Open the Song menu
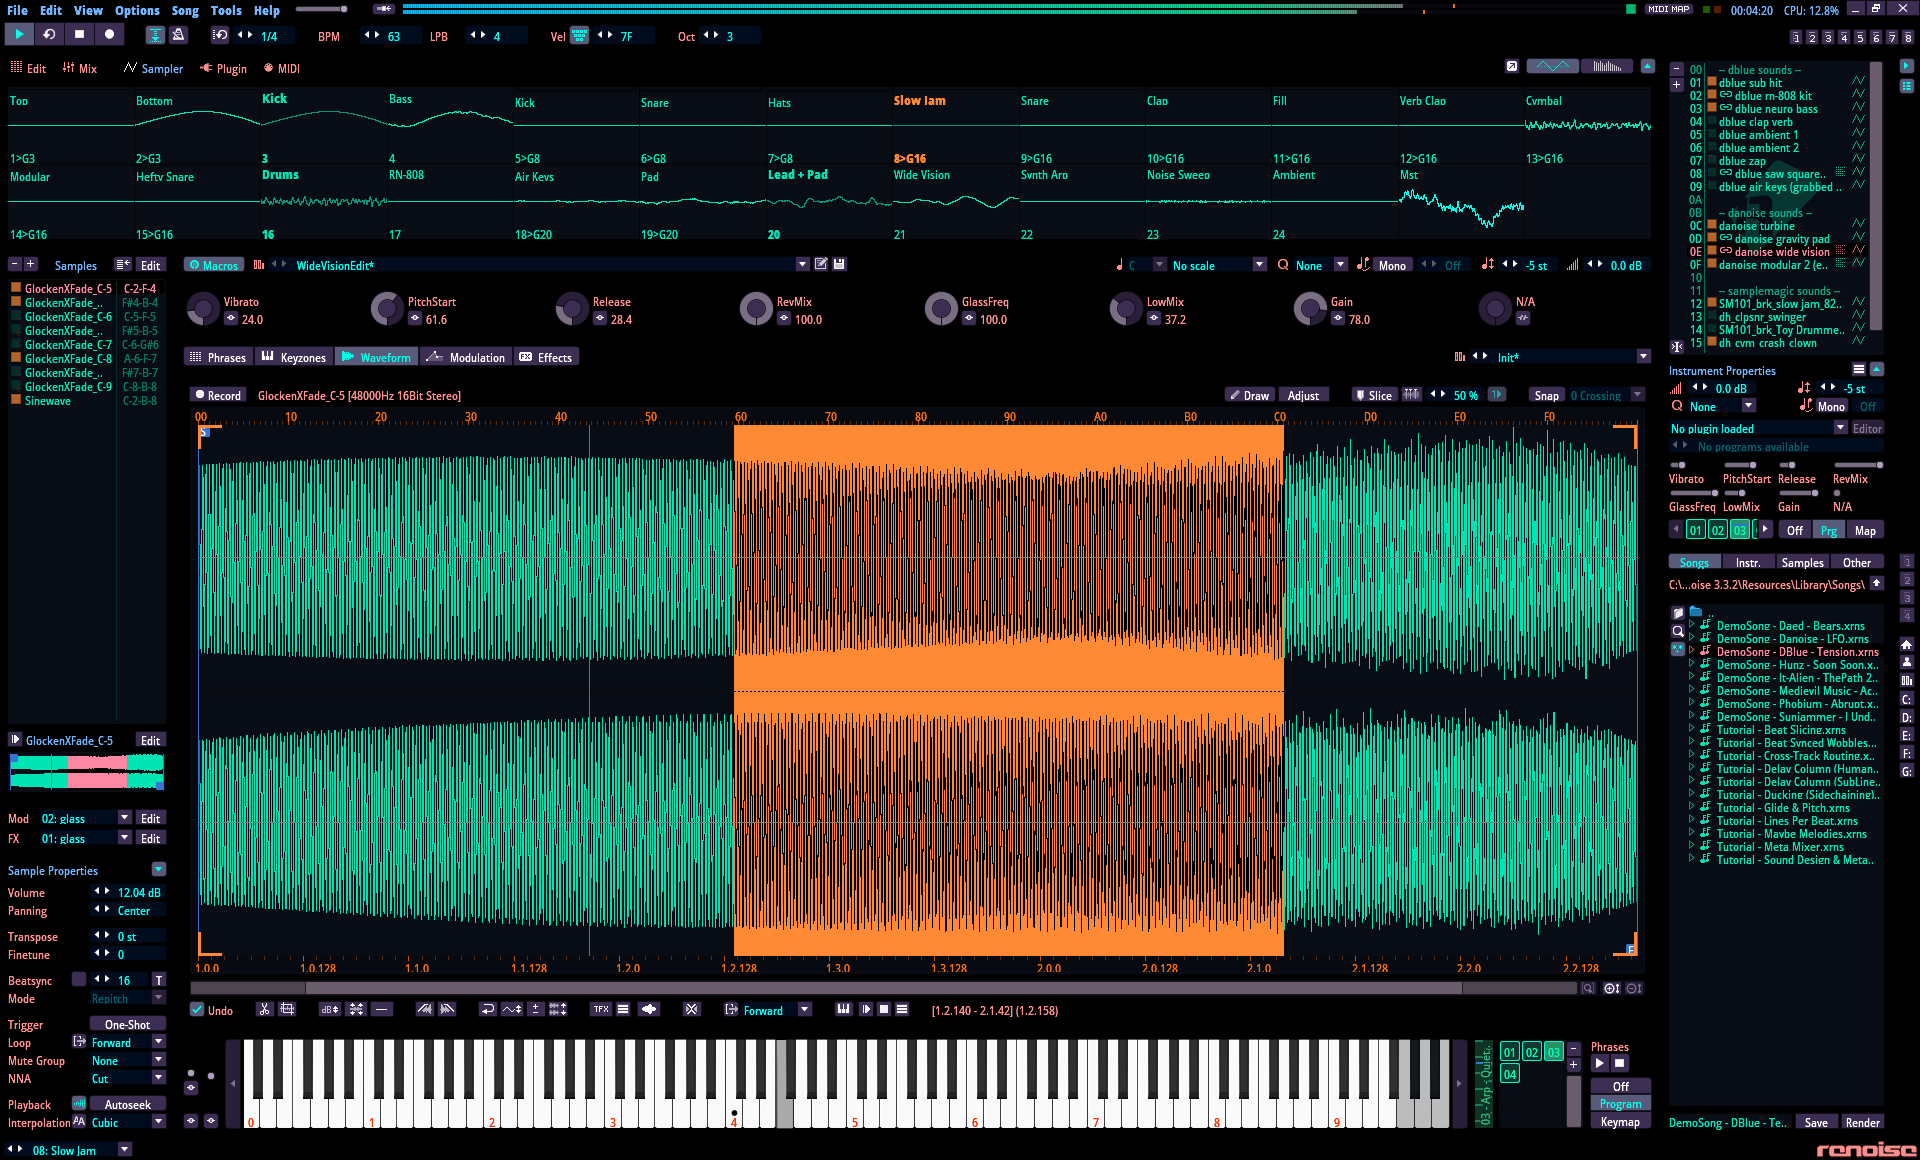This screenshot has width=1920, height=1160. click(185, 10)
